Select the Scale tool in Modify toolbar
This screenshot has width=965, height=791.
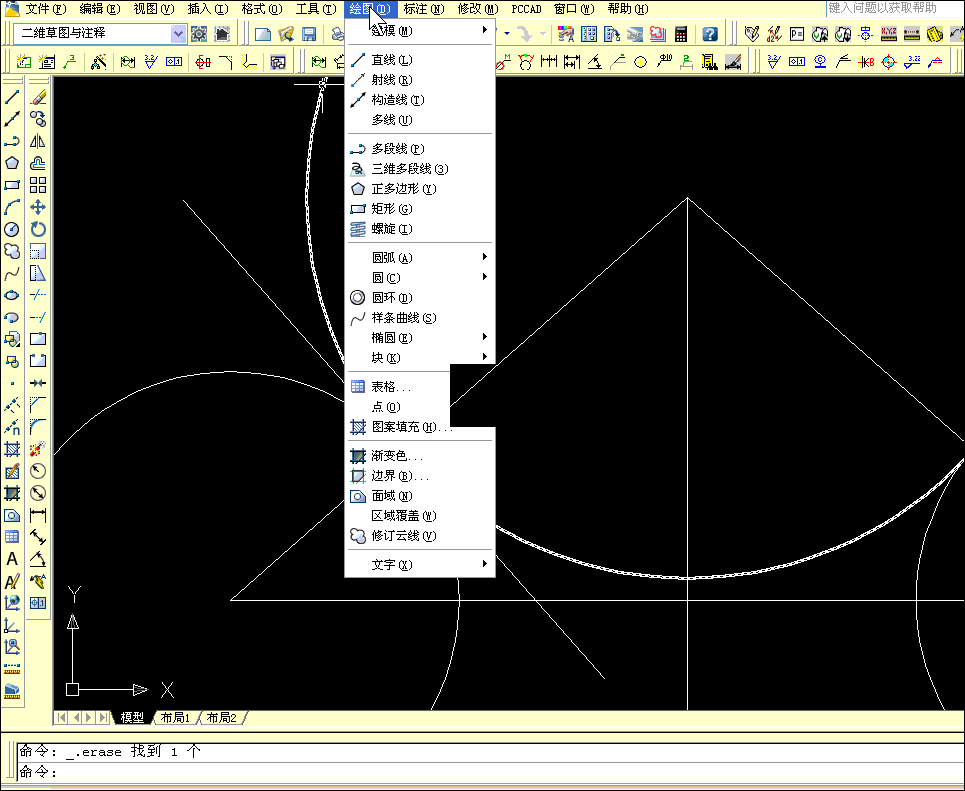38,251
